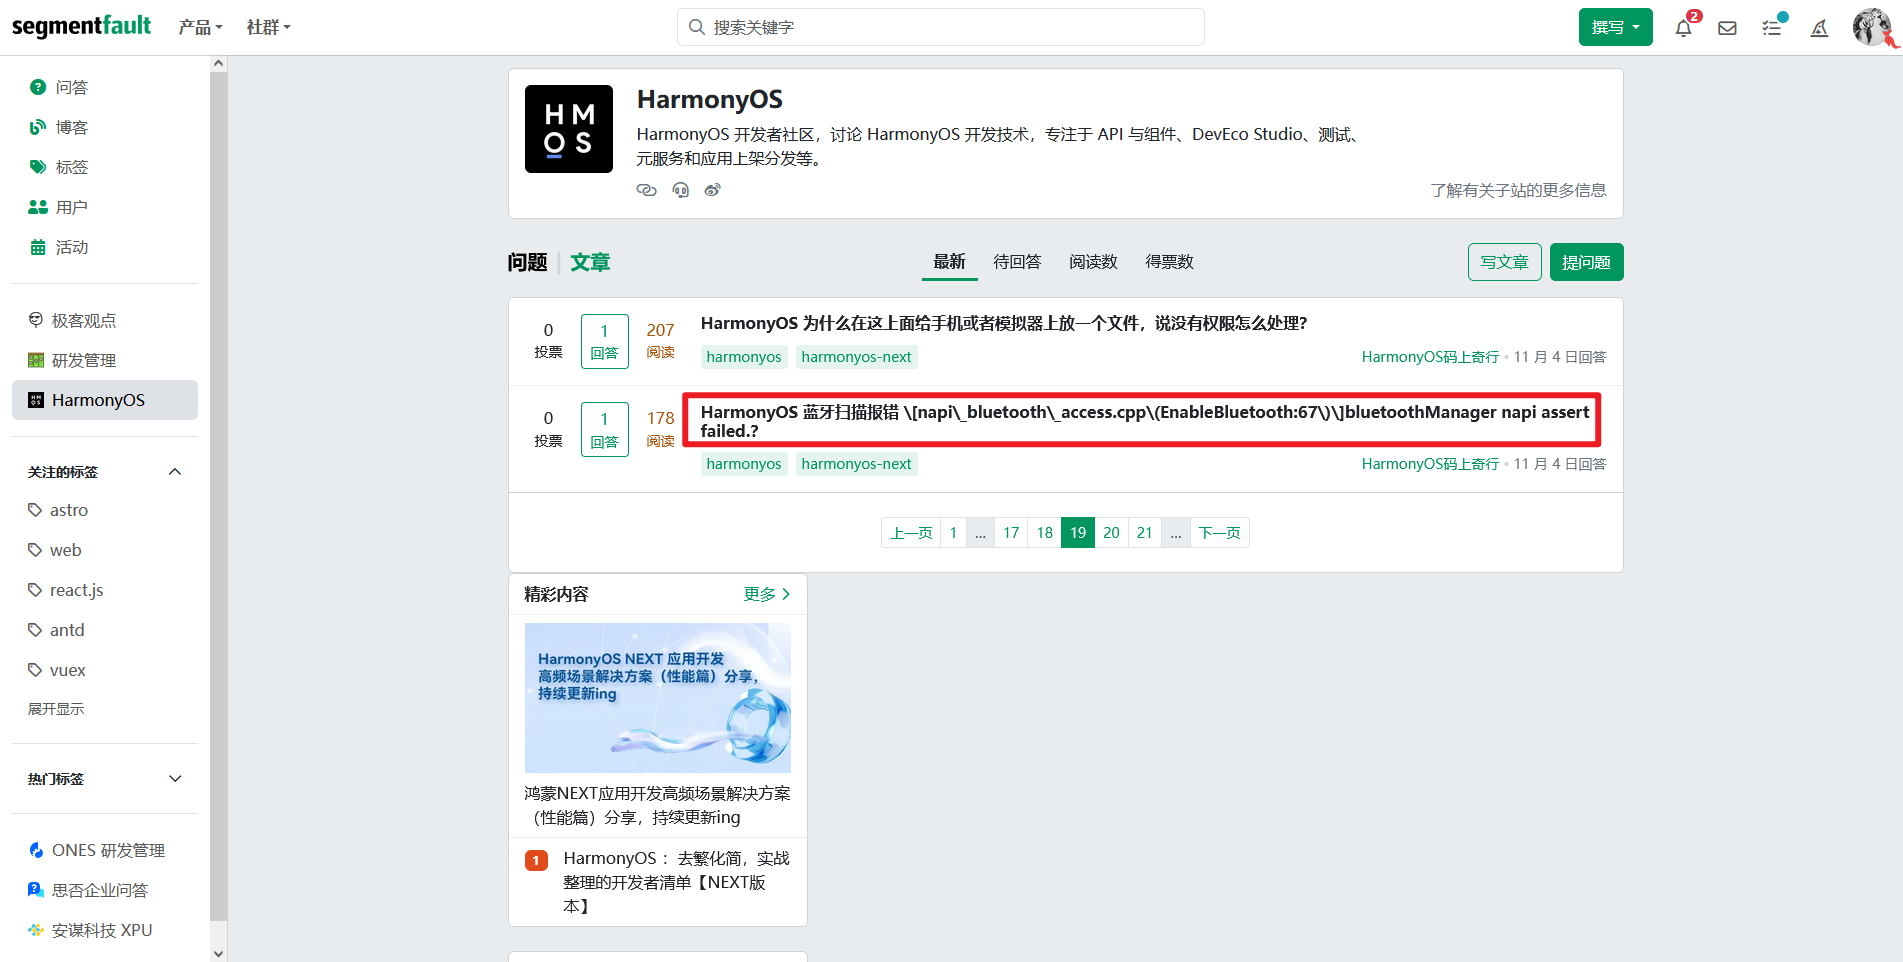This screenshot has width=1903, height=962.
Task: Open the question about 放一个文件 permissions
Action: tap(1004, 323)
